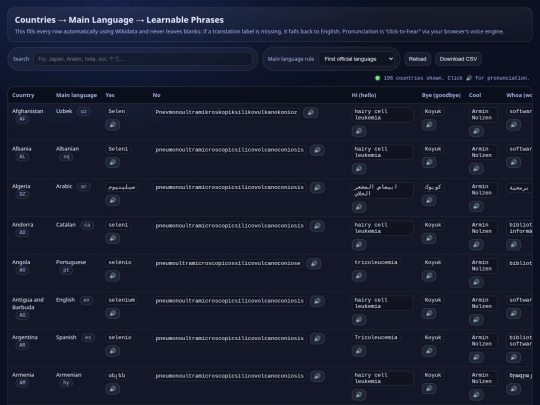Select the Afghanistan country name

(x=28, y=111)
